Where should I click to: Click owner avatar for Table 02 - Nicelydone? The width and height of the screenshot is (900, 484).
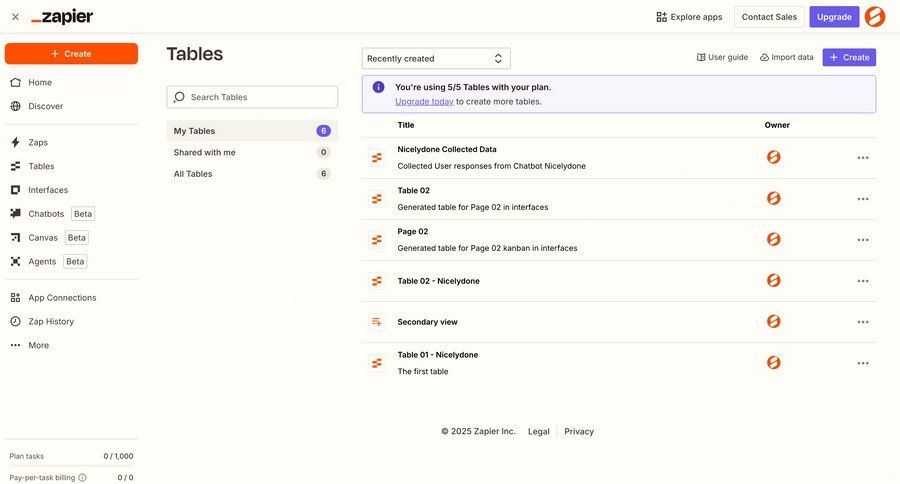tap(774, 280)
